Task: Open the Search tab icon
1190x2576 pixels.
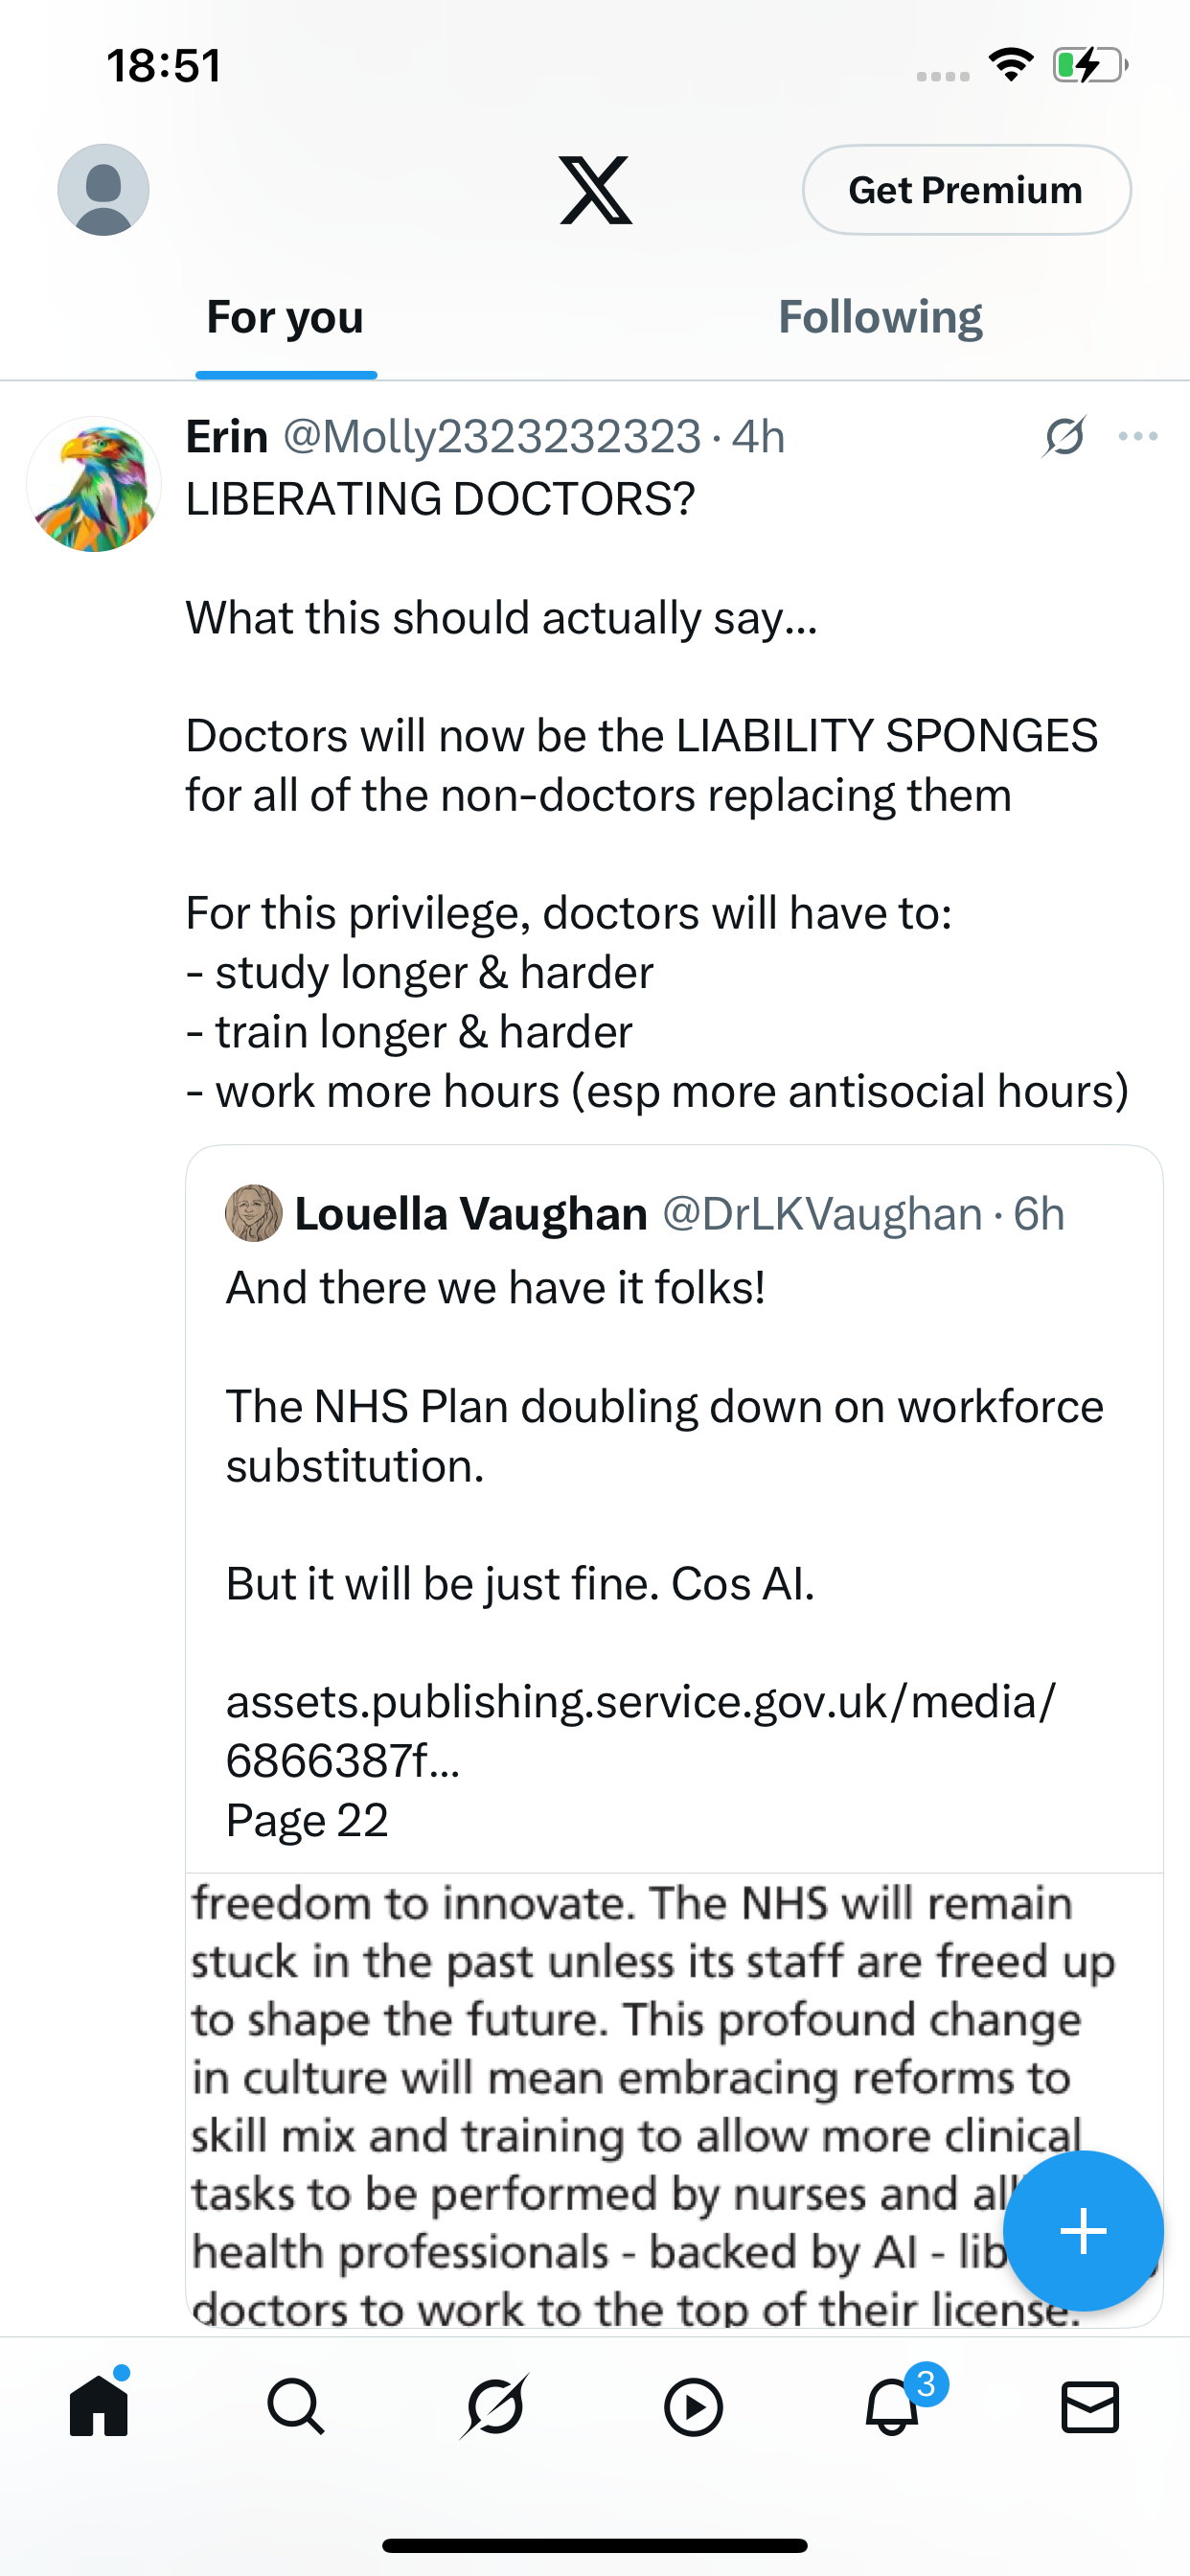Action: (x=296, y=2406)
